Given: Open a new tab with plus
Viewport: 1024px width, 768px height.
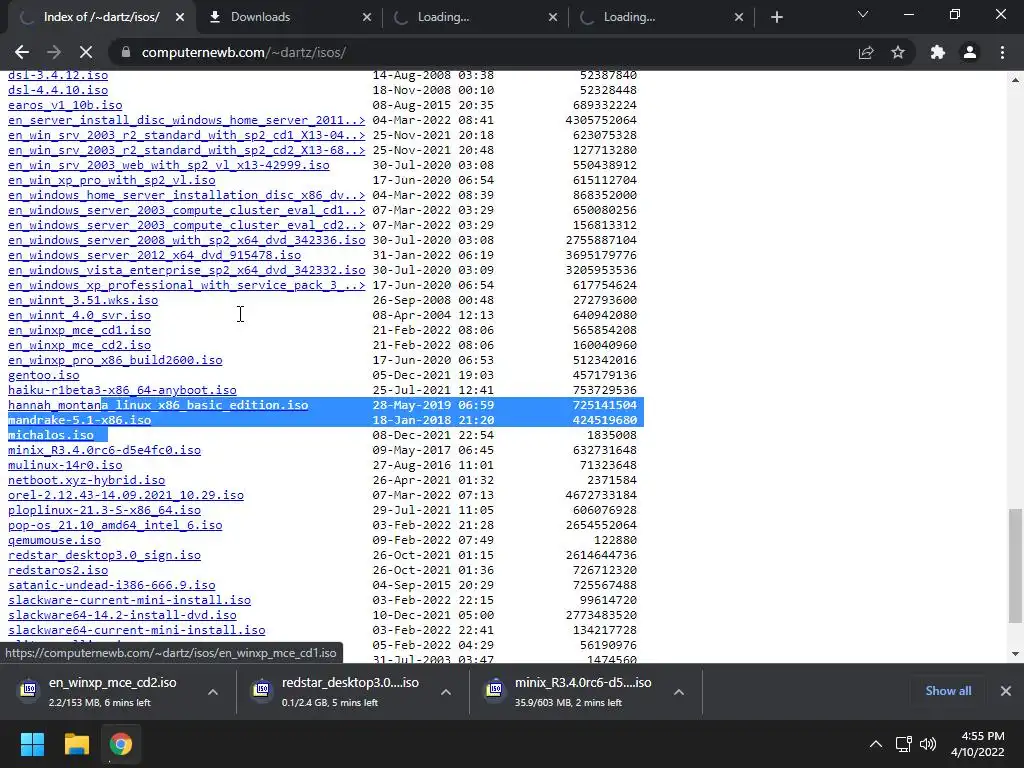Looking at the screenshot, I should click(776, 17).
